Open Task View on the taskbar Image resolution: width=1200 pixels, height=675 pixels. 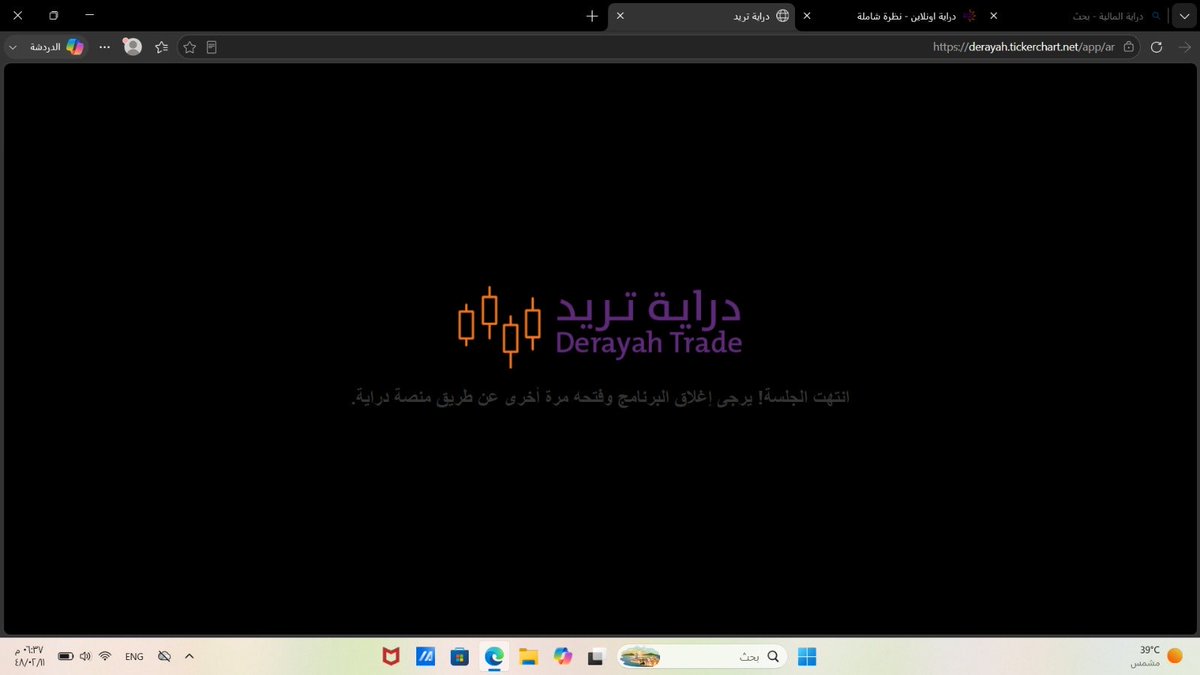(597, 657)
